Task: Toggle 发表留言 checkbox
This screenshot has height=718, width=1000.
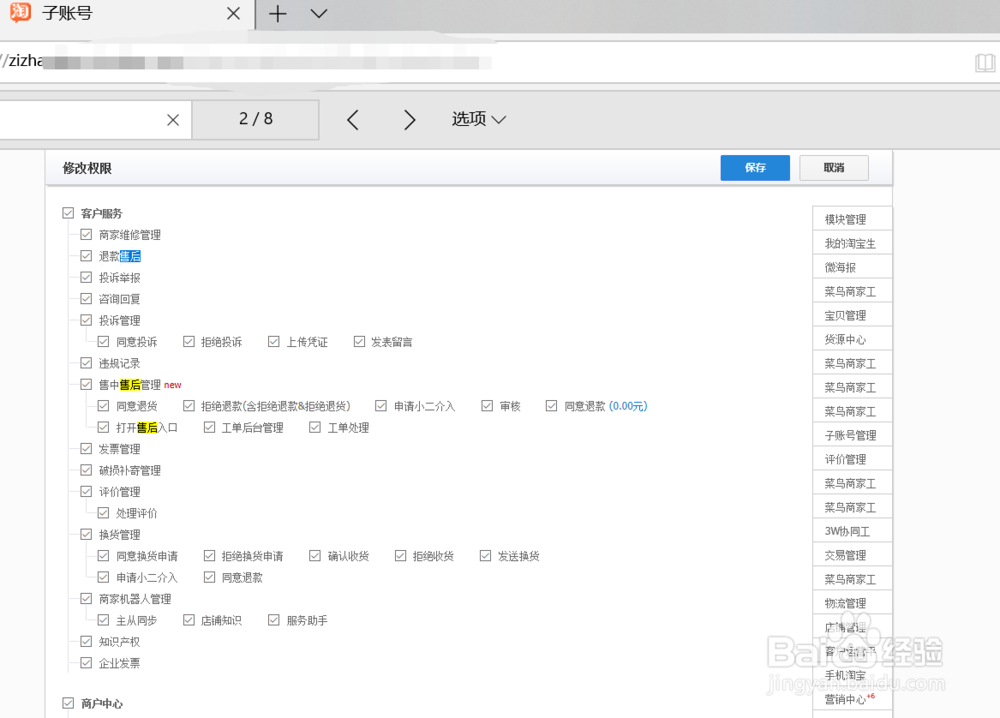Action: point(359,342)
